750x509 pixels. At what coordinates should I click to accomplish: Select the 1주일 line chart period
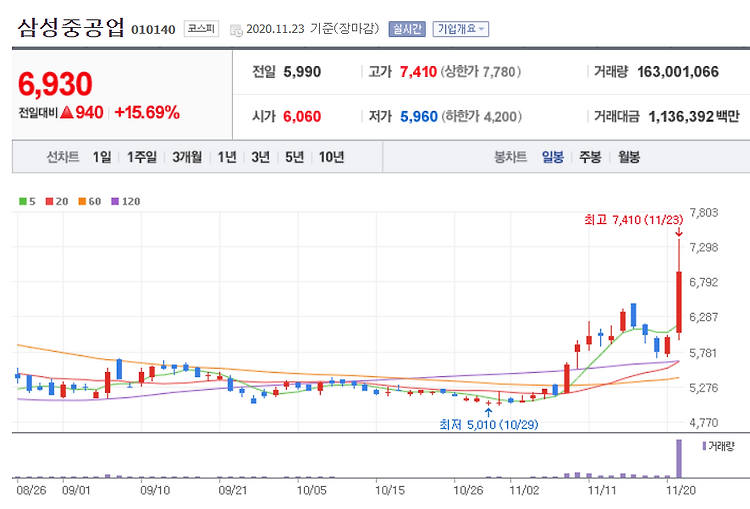142,157
